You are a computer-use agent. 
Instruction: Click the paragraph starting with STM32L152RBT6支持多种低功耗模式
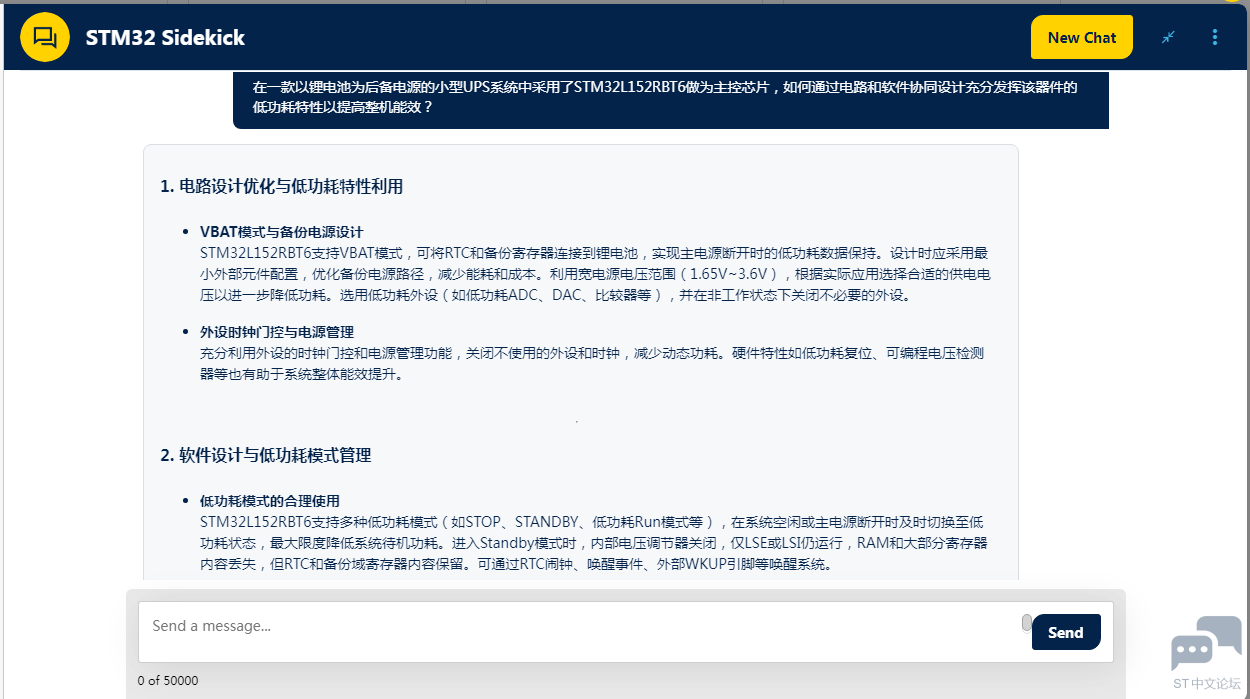click(594, 543)
